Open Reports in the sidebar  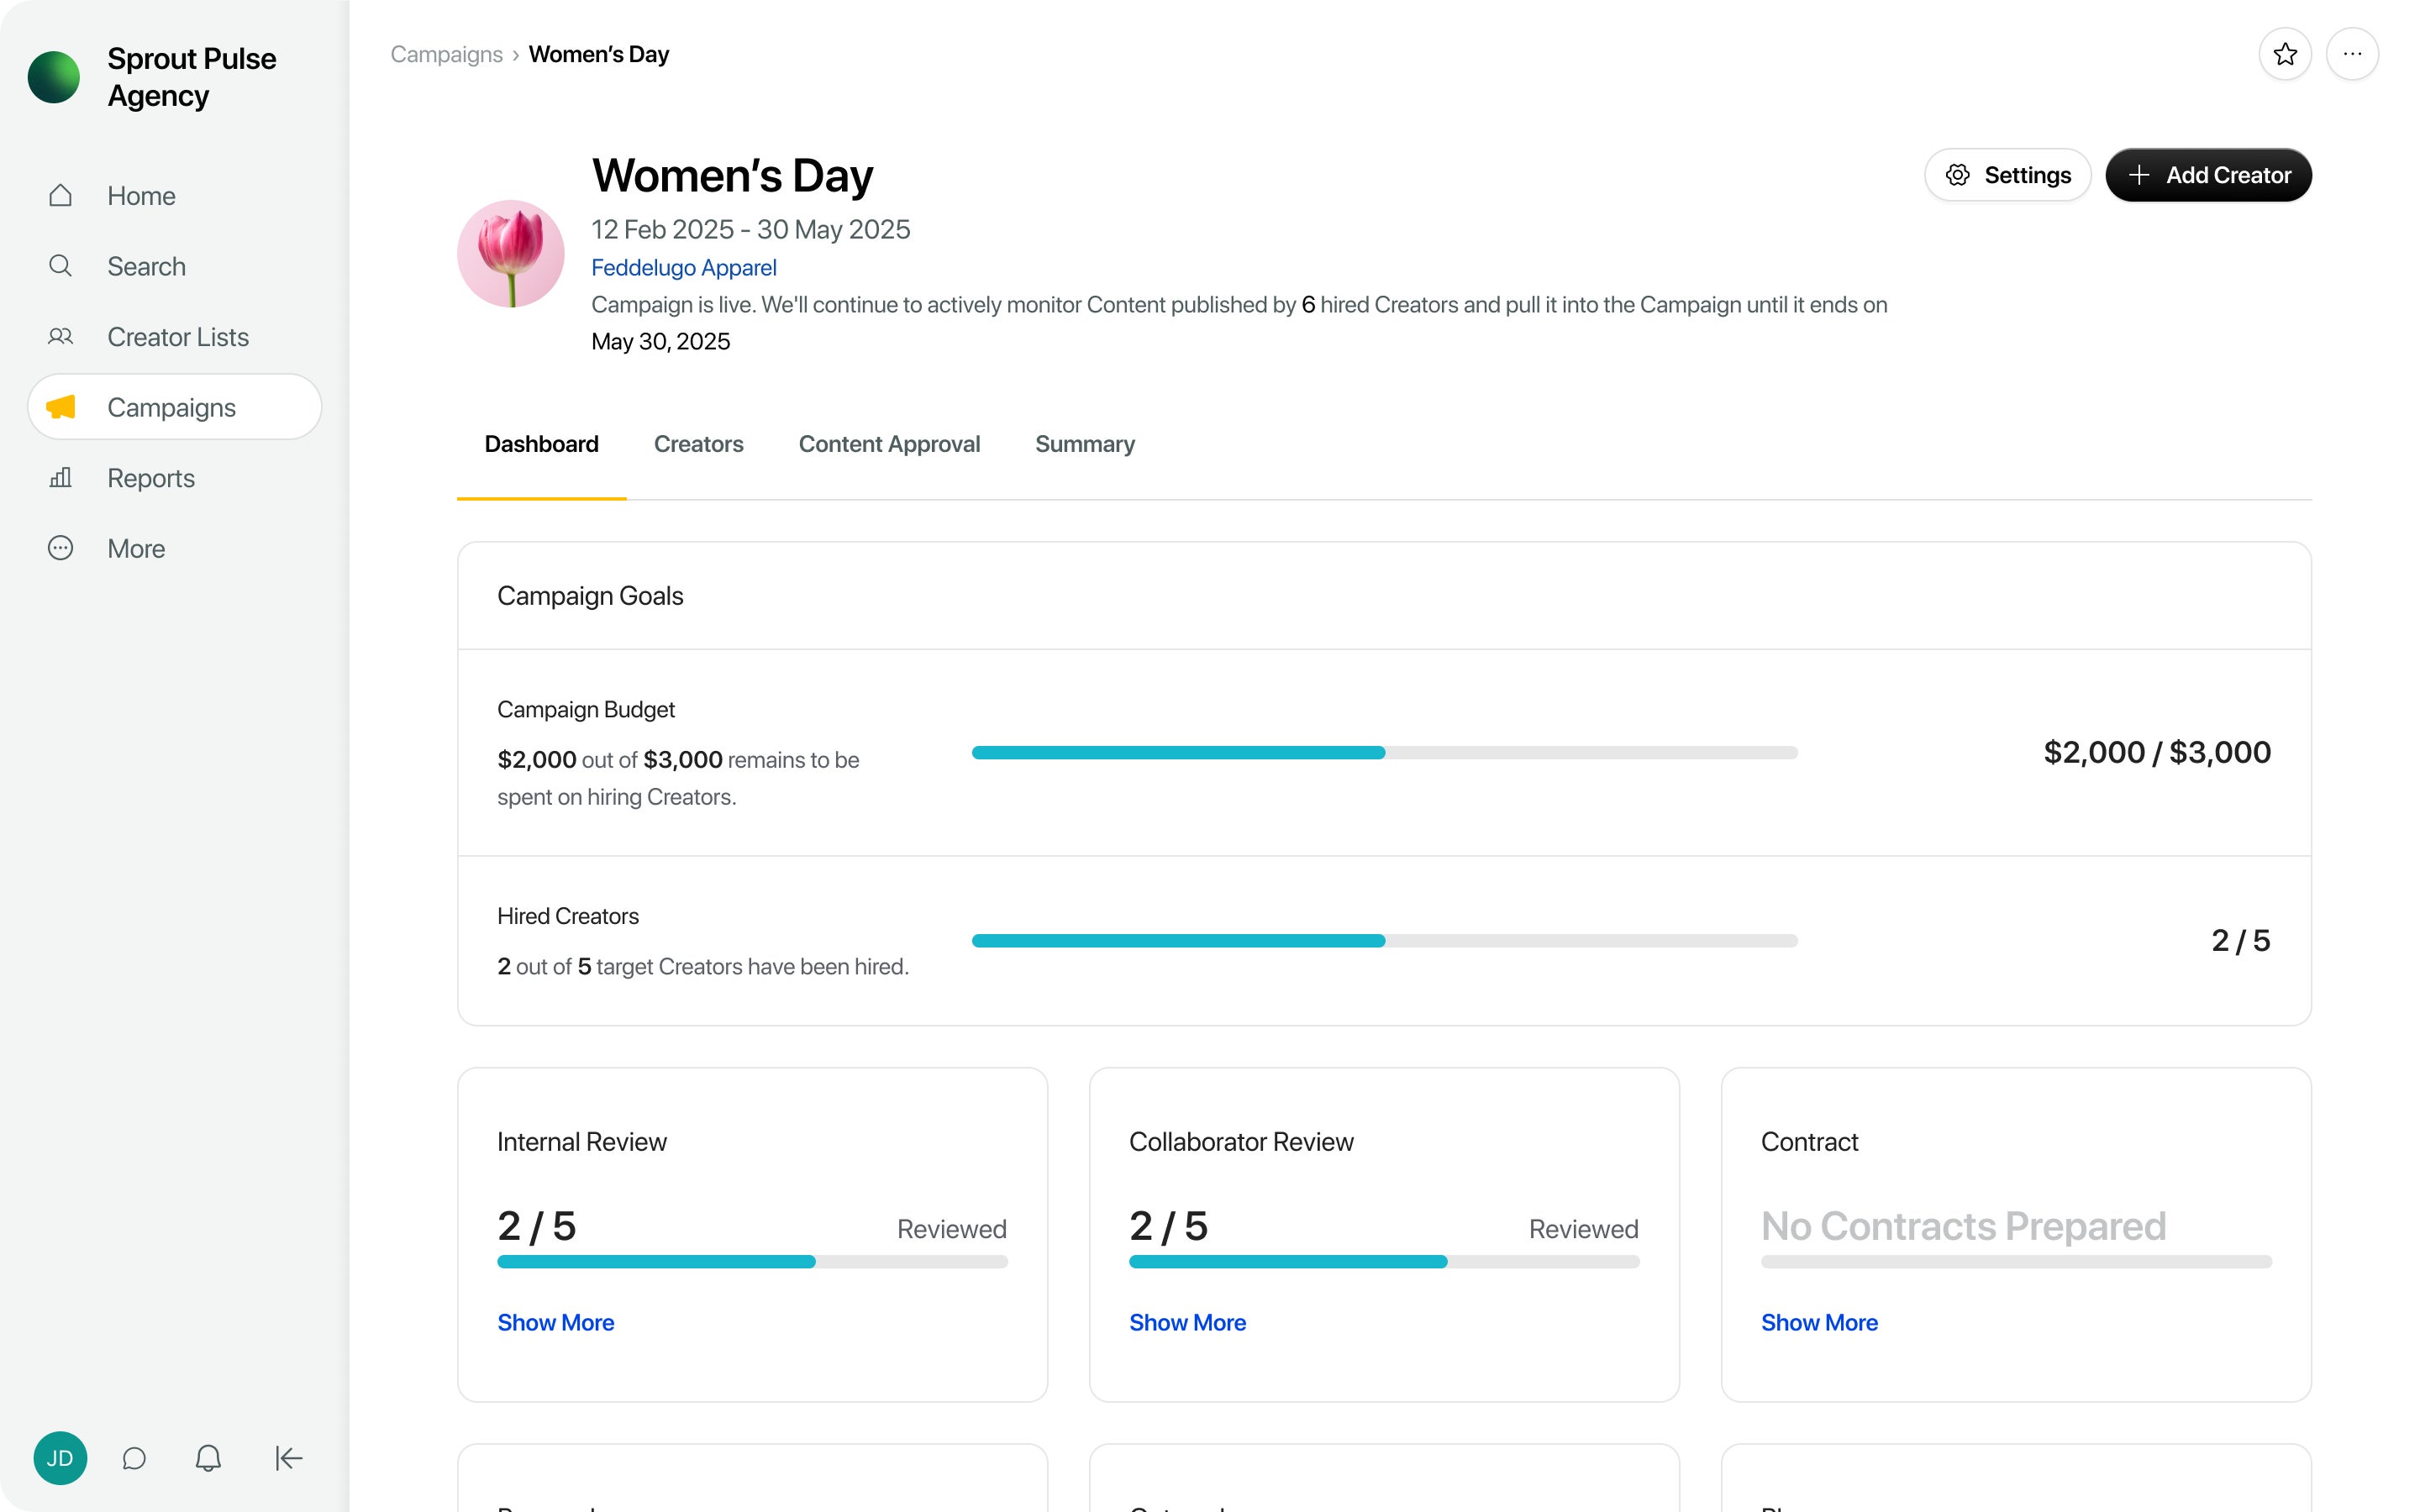coord(150,478)
